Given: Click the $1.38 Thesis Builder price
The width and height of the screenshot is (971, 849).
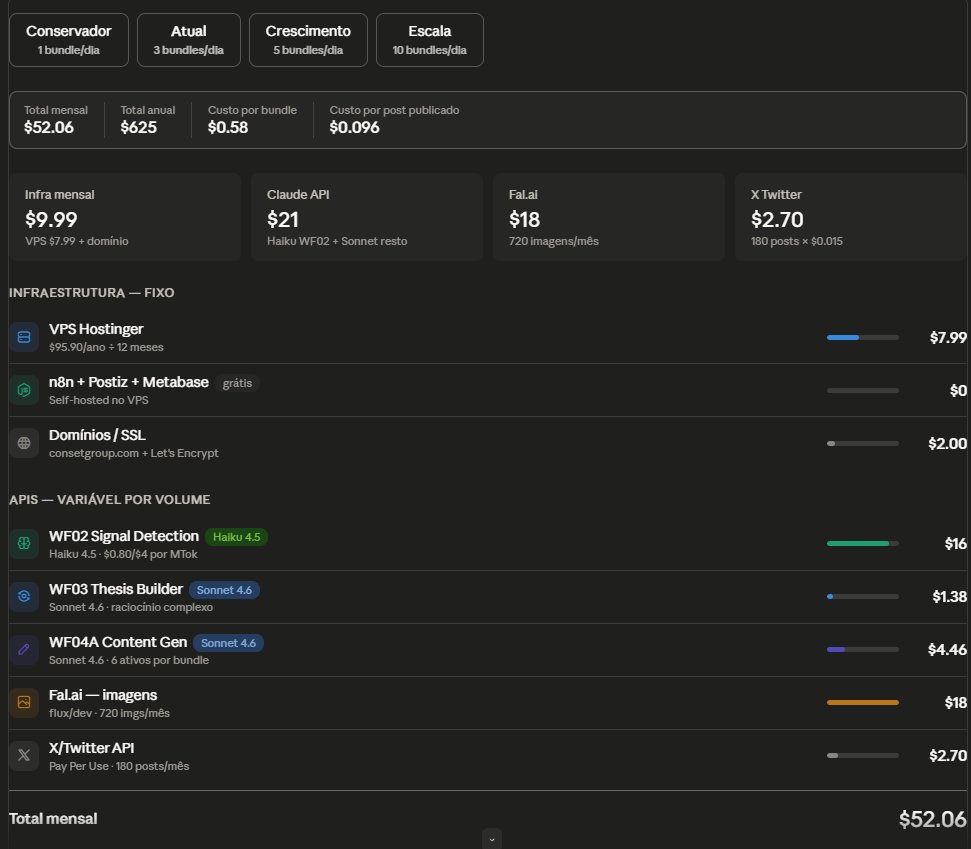Looking at the screenshot, I should pyautogui.click(x=949, y=596).
